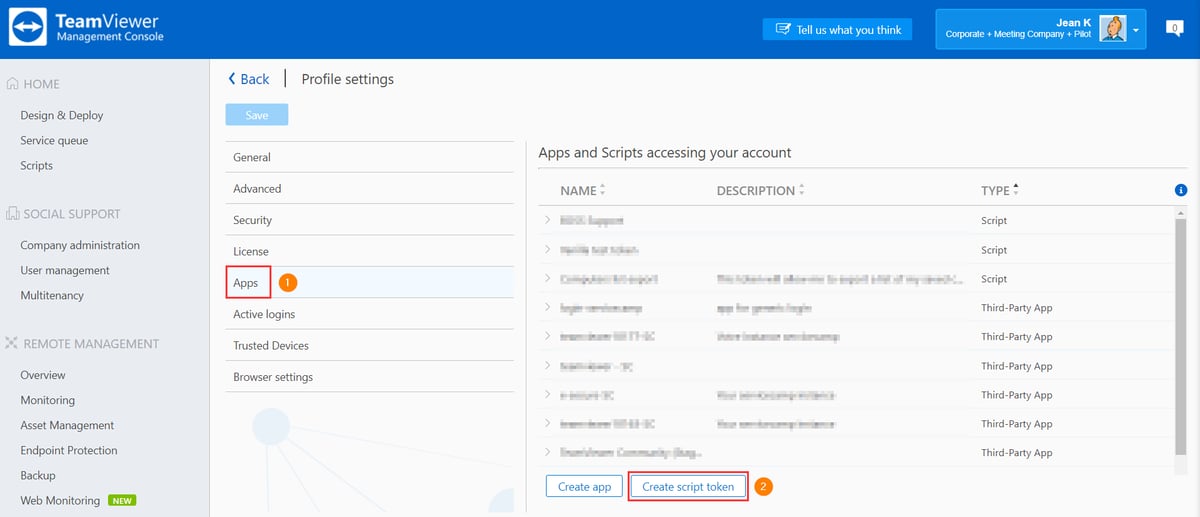
Task: Click the Remote Management section icon
Action: tap(12, 344)
